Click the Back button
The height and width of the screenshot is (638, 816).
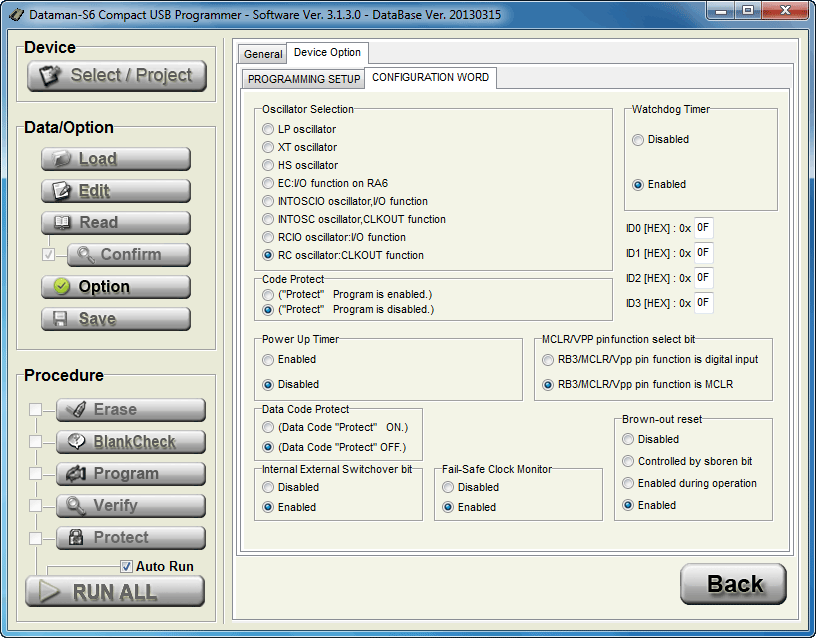pos(733,585)
